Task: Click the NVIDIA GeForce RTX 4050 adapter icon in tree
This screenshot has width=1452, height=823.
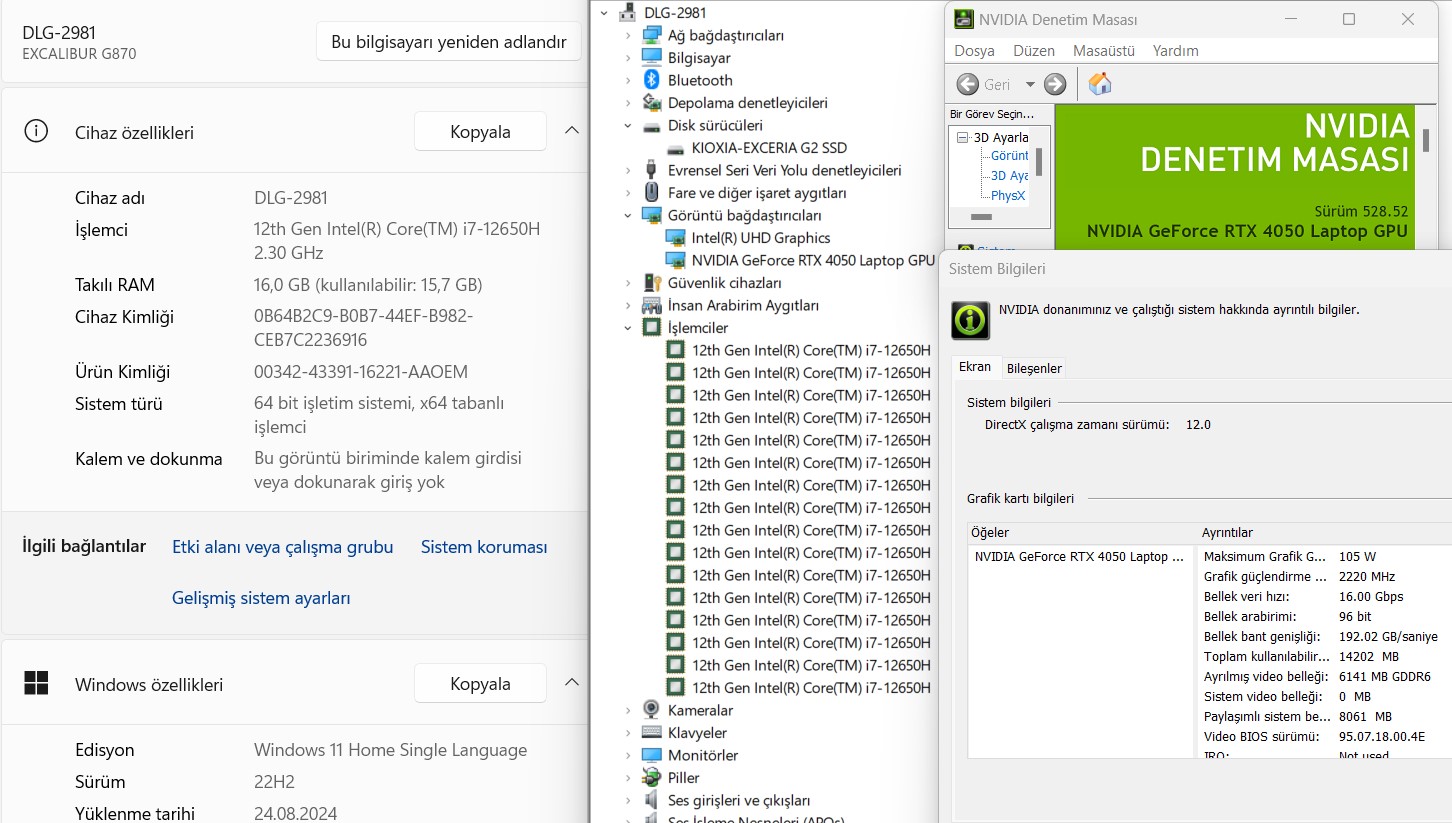Action: coord(676,260)
